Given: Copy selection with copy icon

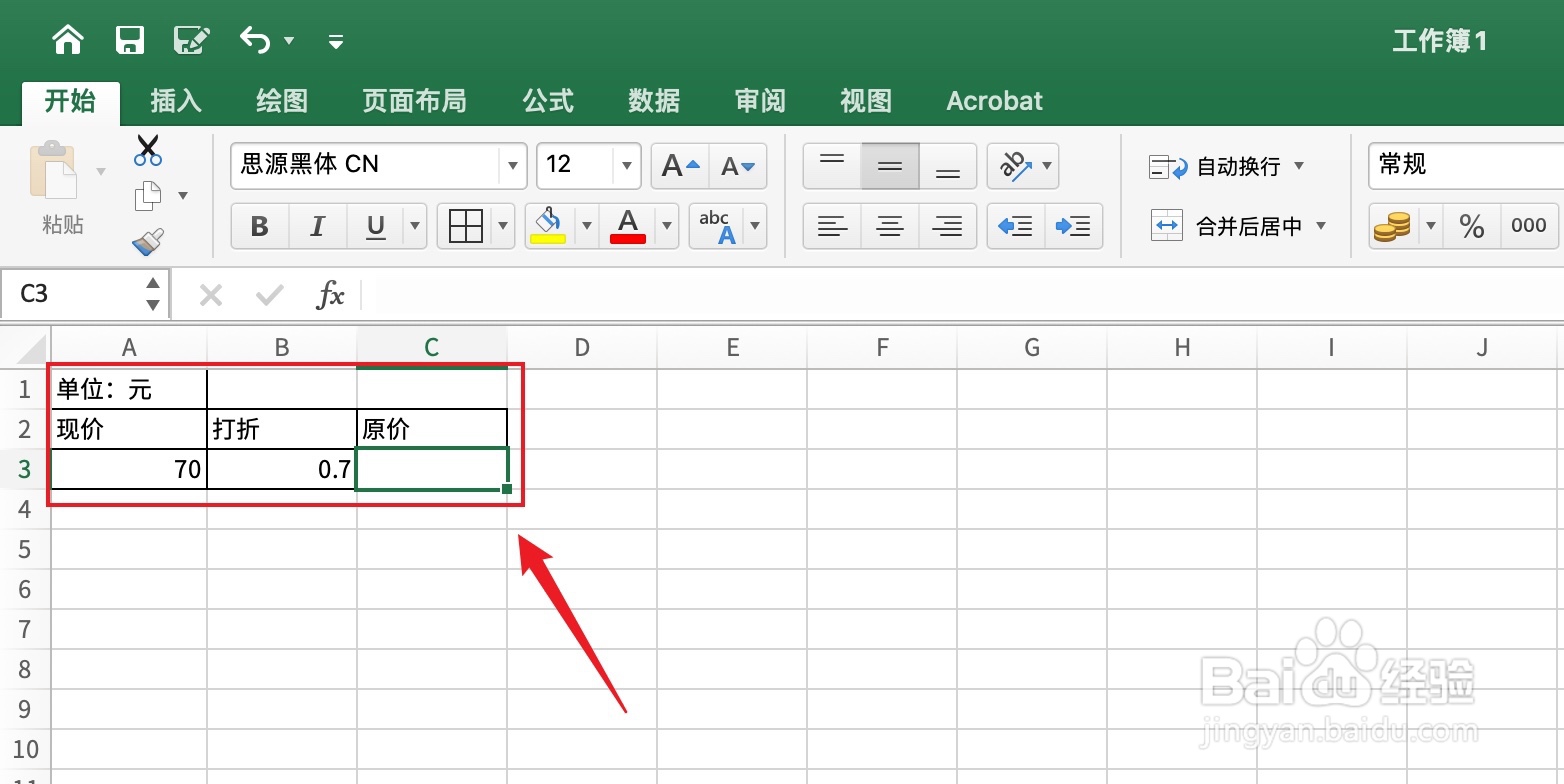Looking at the screenshot, I should click(x=148, y=196).
